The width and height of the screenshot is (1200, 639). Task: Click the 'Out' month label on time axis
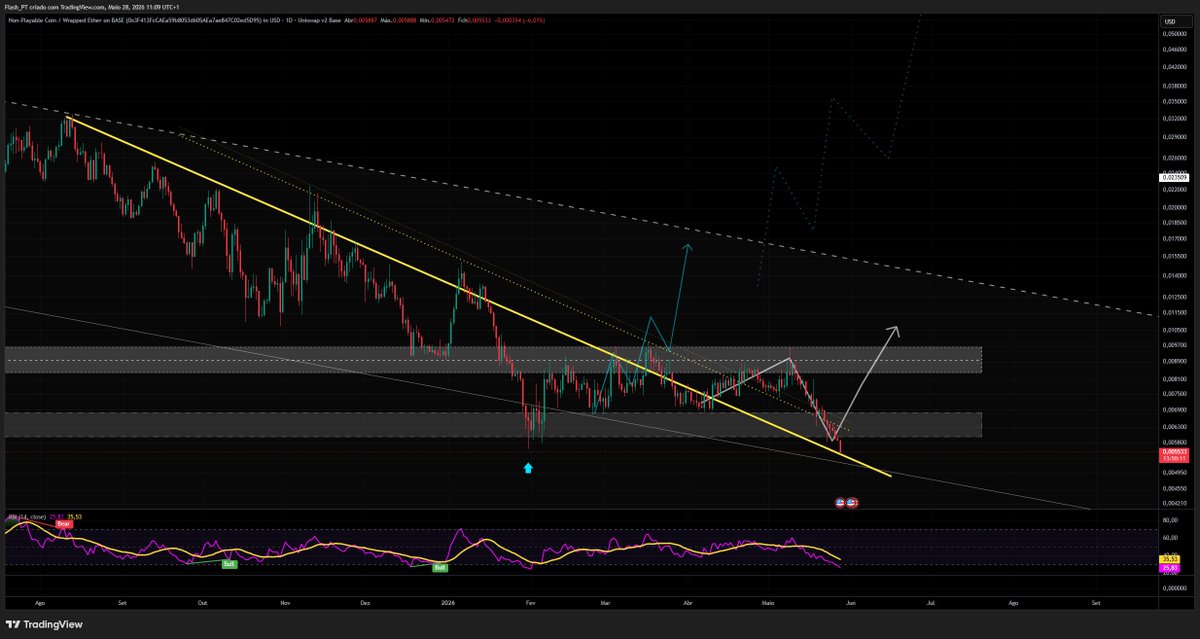coord(203,604)
